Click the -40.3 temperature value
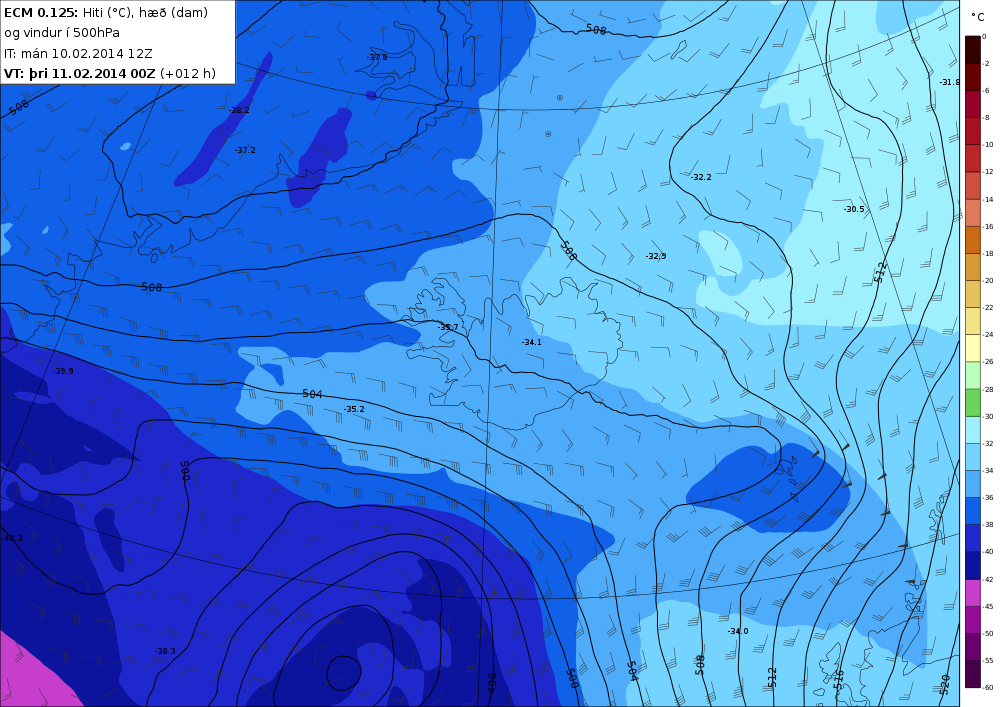 (x=12, y=539)
